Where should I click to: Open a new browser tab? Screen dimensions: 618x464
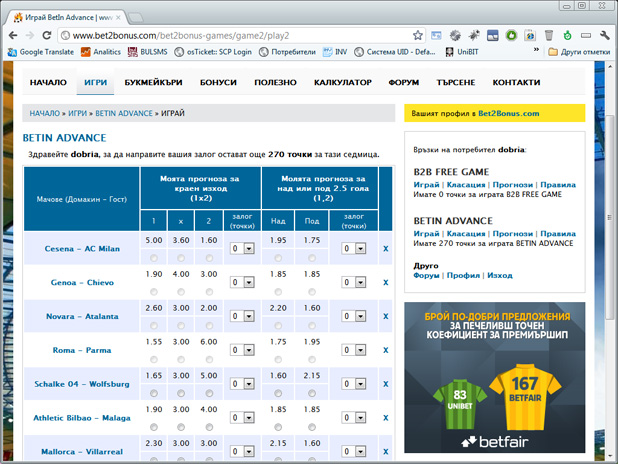(x=136, y=18)
